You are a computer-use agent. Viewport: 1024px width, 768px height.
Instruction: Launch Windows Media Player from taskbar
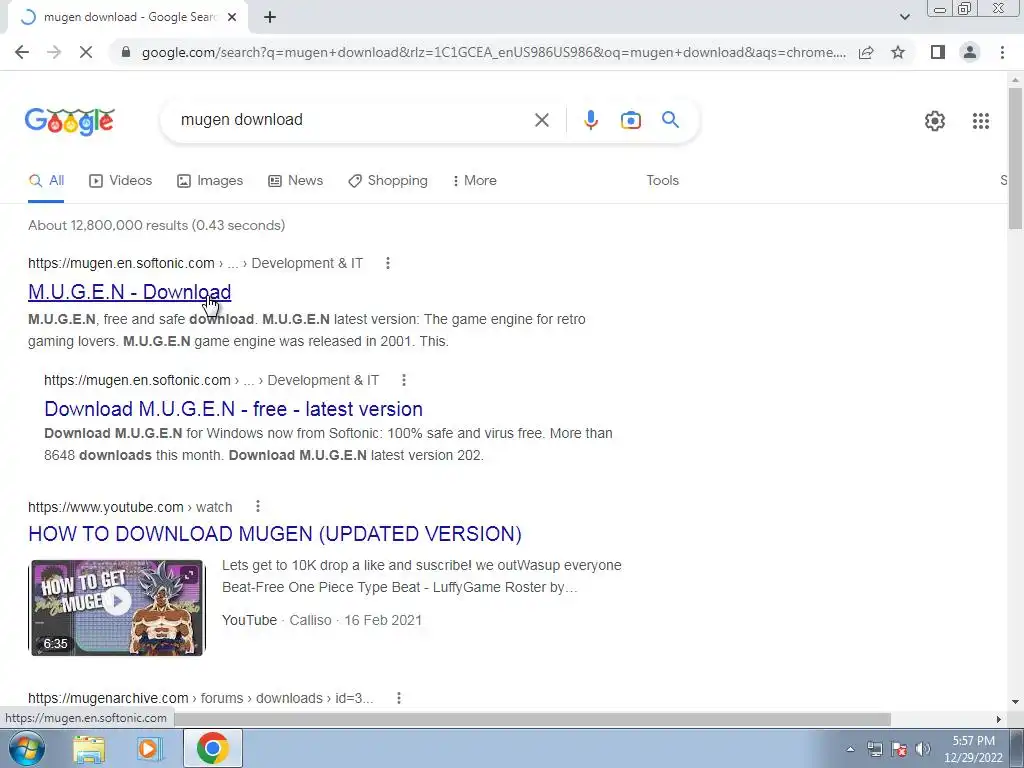[149, 749]
